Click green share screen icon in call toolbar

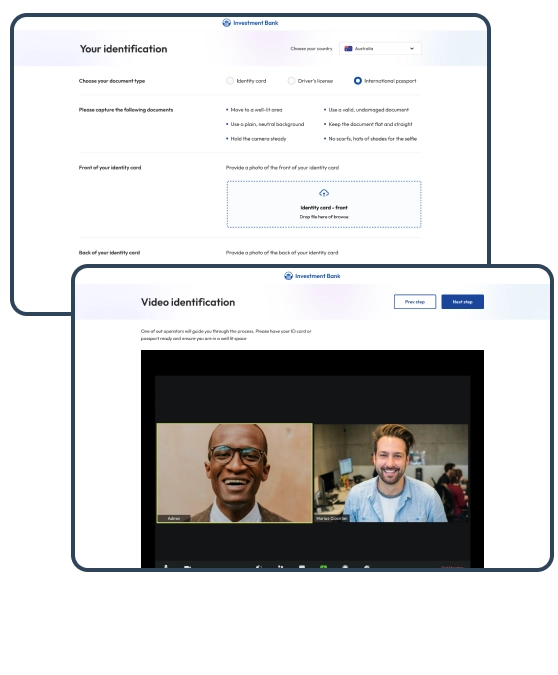pyautogui.click(x=323, y=567)
